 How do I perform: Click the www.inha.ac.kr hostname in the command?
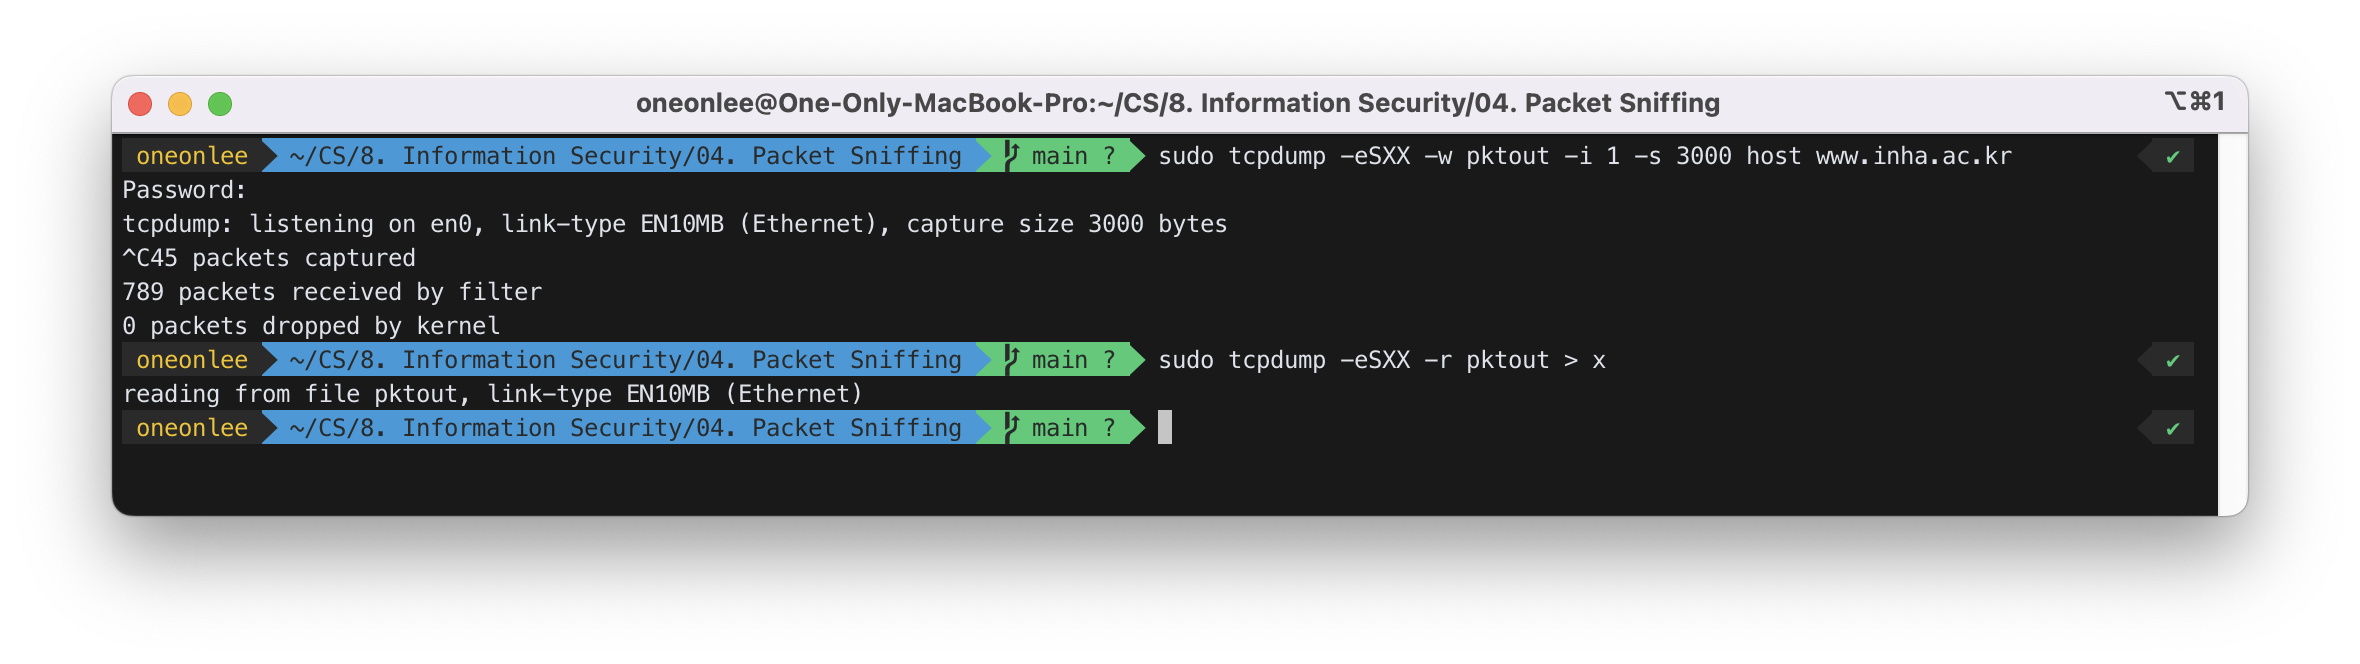point(1913,156)
